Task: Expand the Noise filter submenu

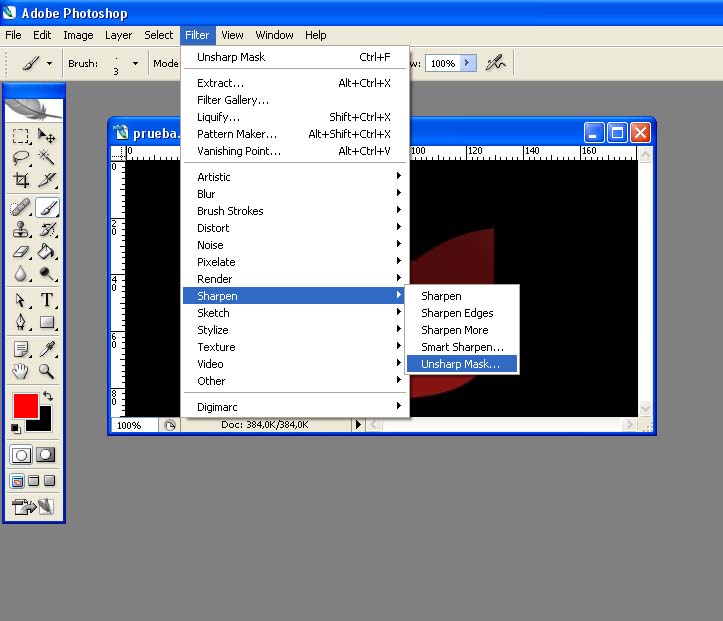Action: pos(294,245)
